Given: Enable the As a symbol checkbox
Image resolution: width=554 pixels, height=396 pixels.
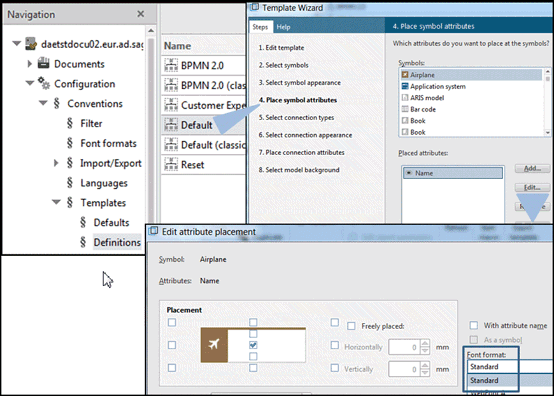Looking at the screenshot, I should [x=474, y=339].
